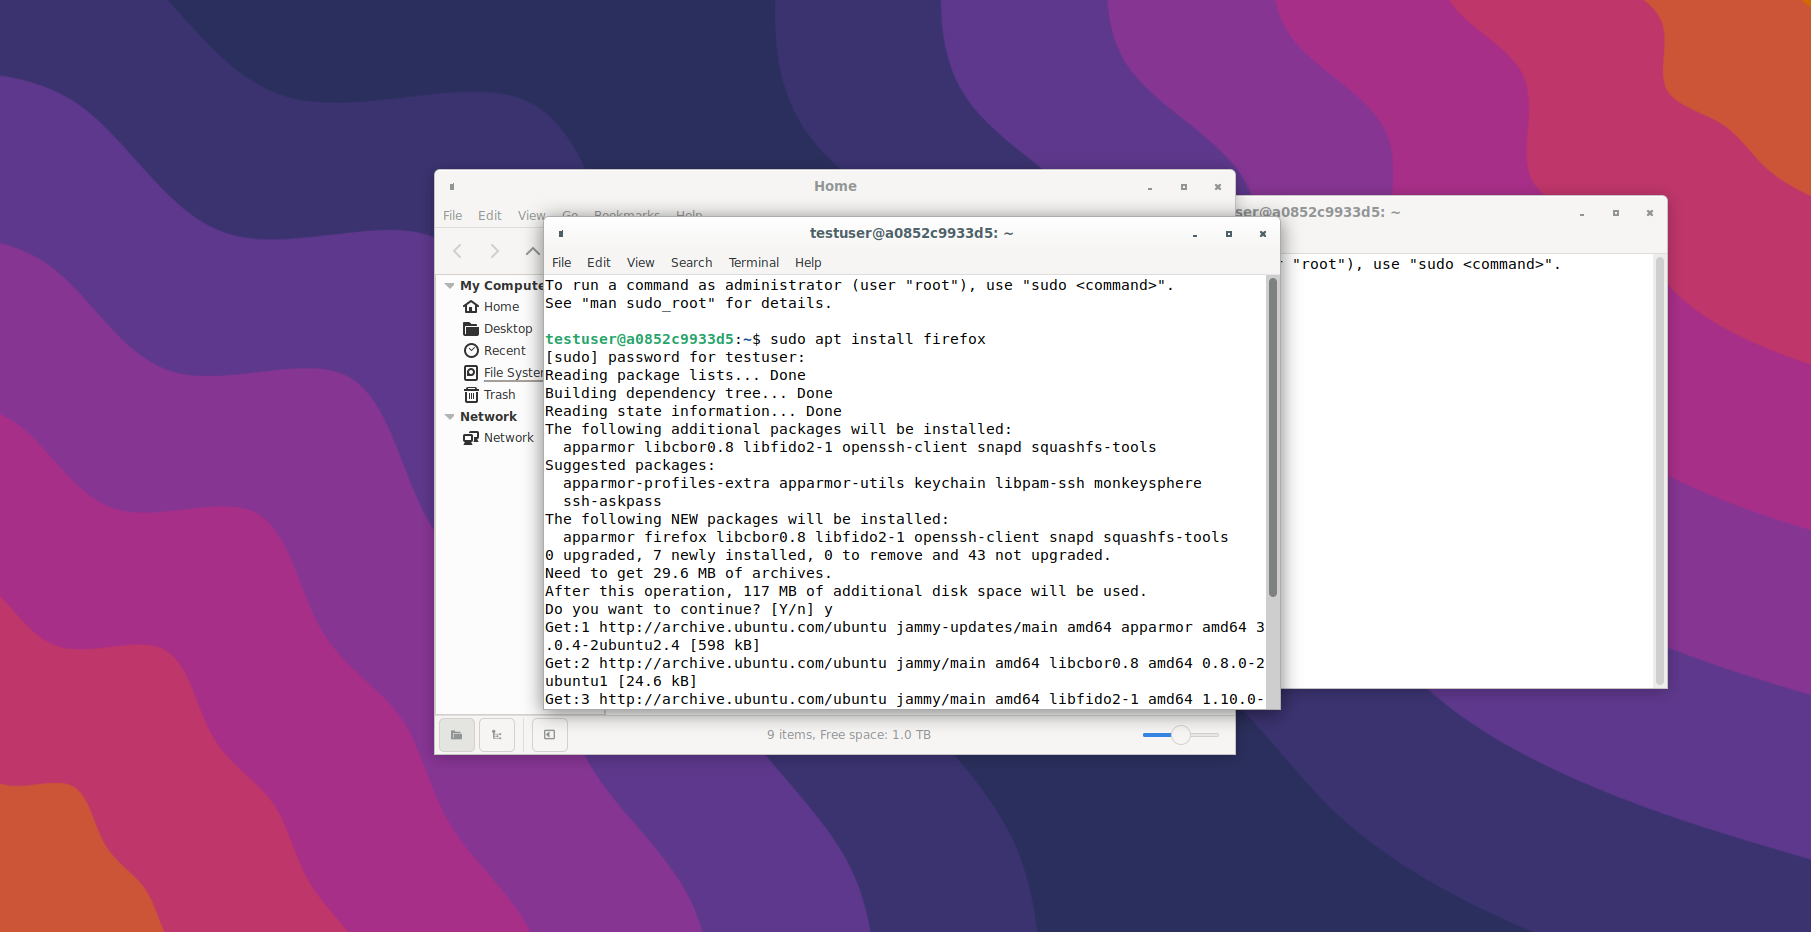The height and width of the screenshot is (932, 1811).
Task: Open the terminal File menu
Action: click(x=562, y=263)
